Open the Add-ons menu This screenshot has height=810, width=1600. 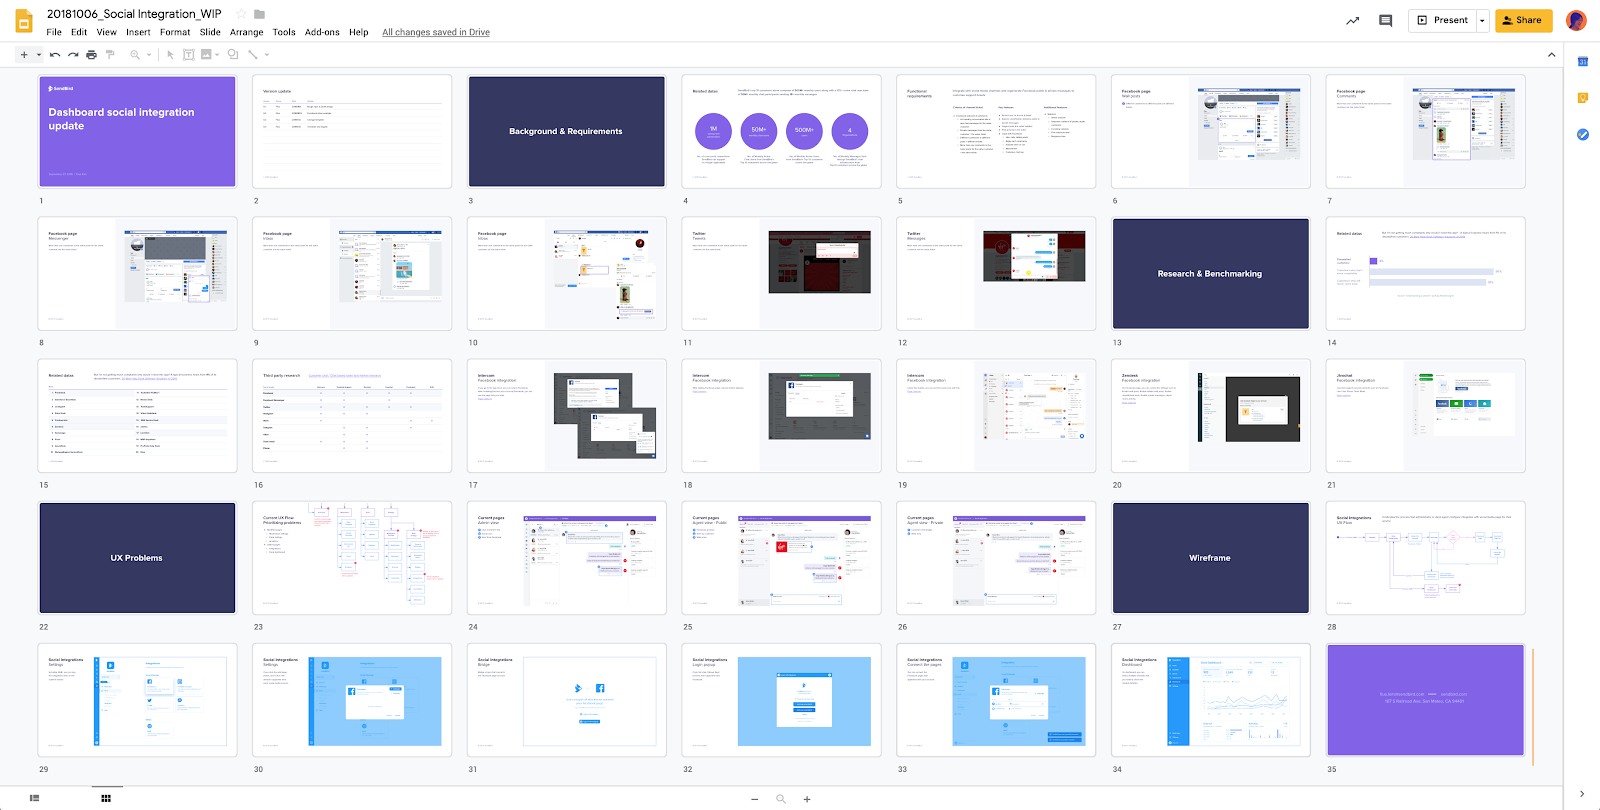322,32
